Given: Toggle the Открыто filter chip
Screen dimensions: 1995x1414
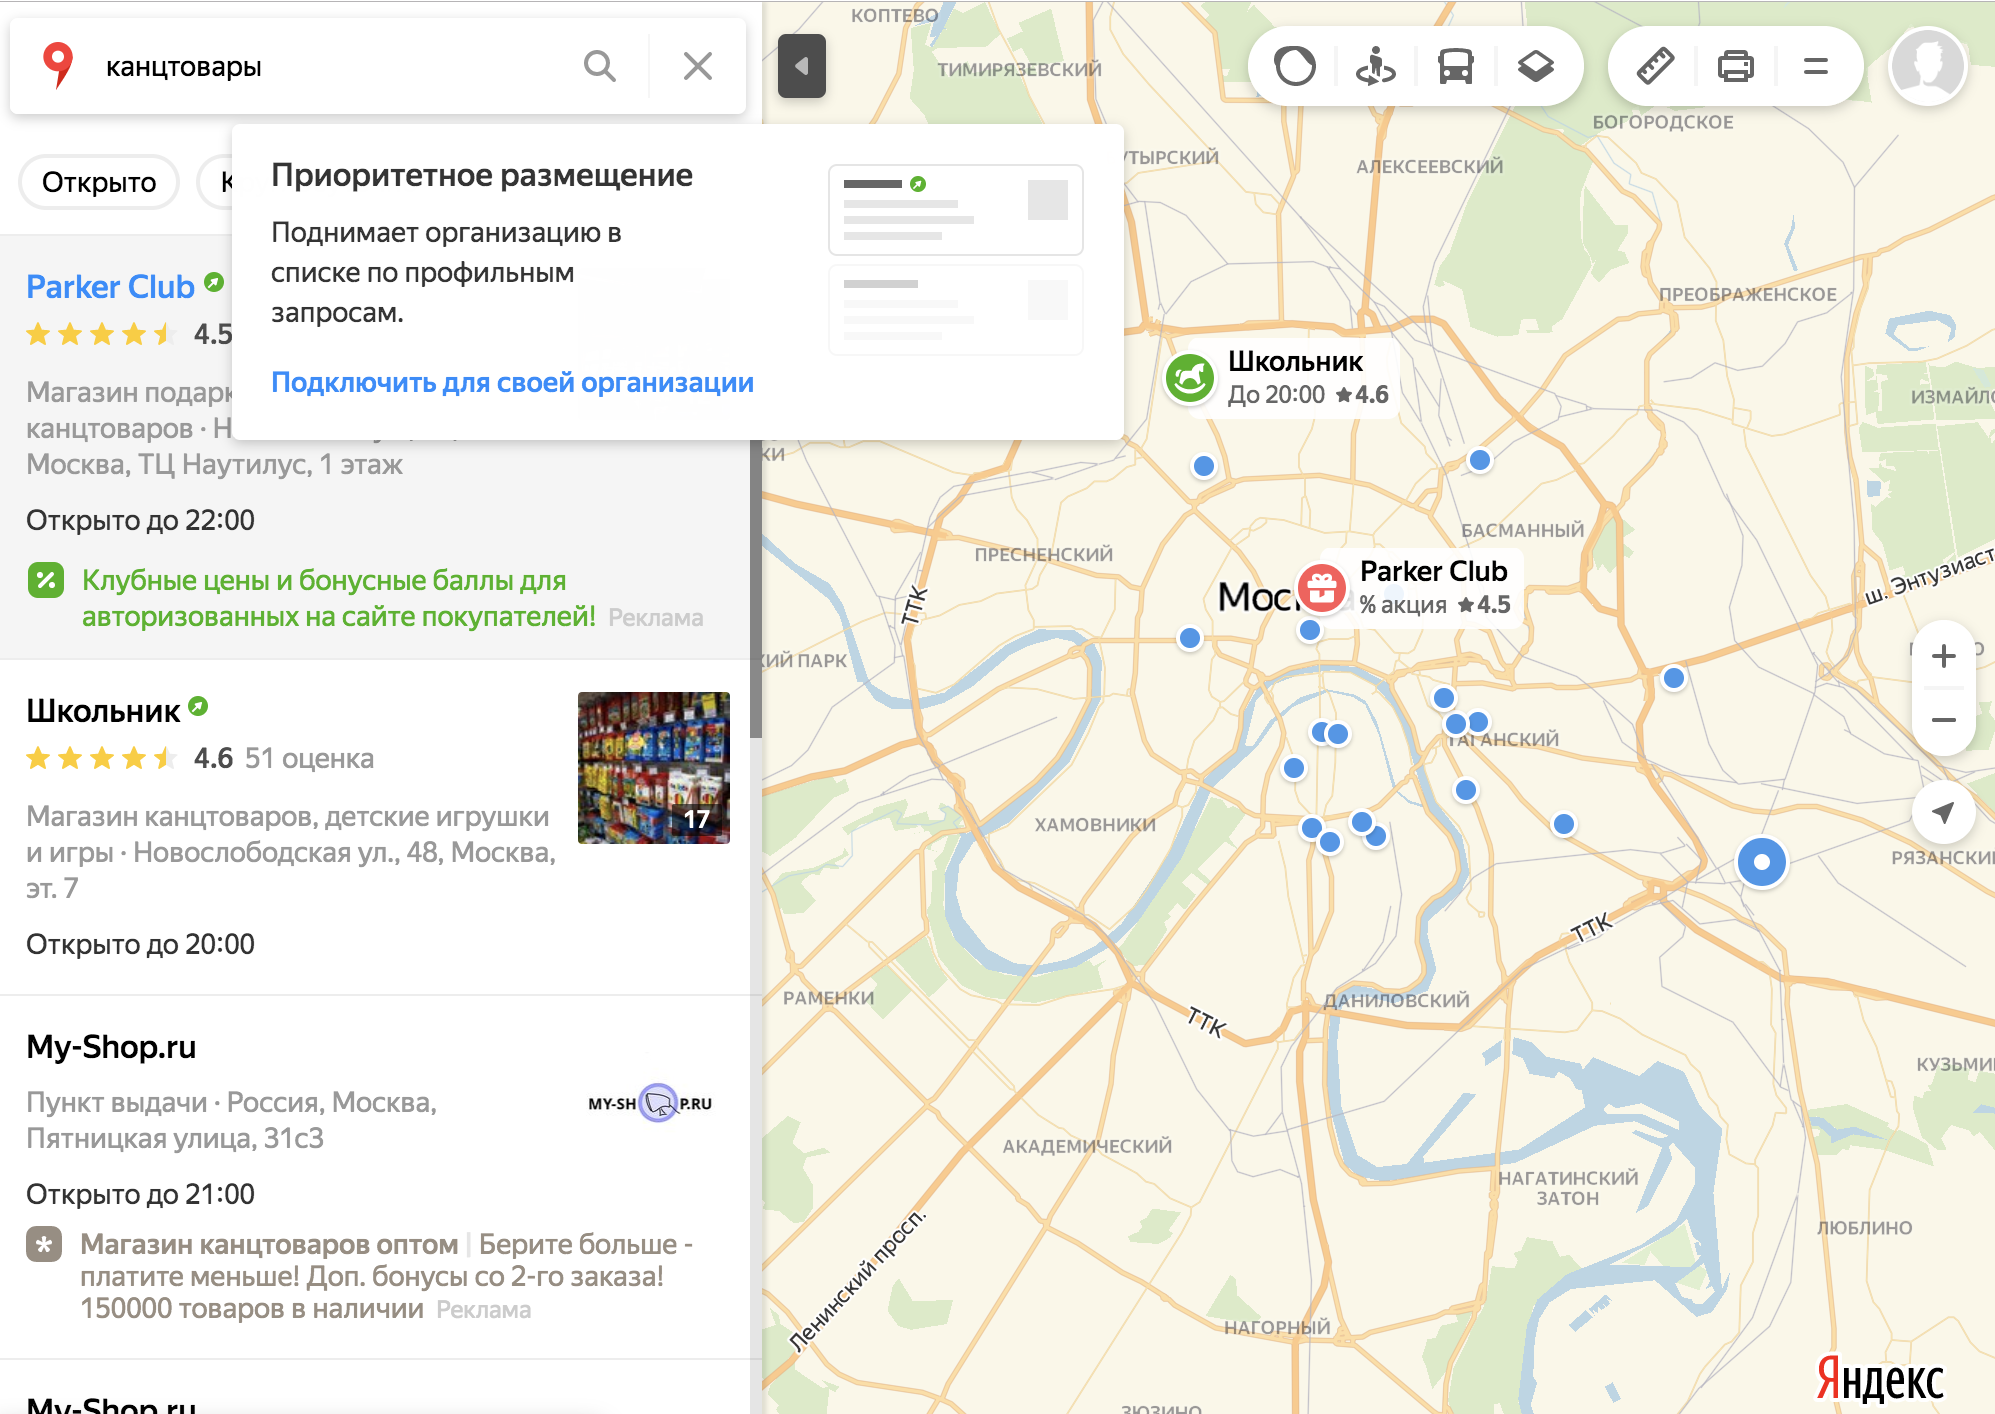Looking at the screenshot, I should (x=99, y=182).
